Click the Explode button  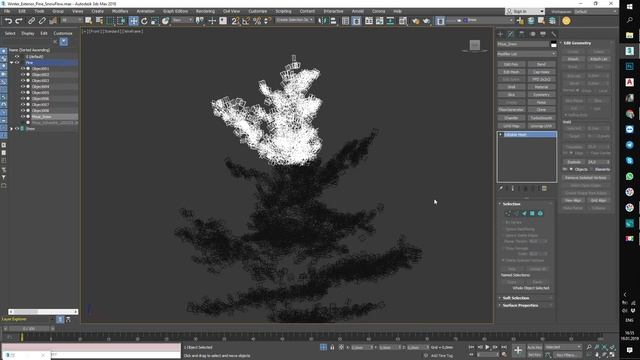click(574, 162)
